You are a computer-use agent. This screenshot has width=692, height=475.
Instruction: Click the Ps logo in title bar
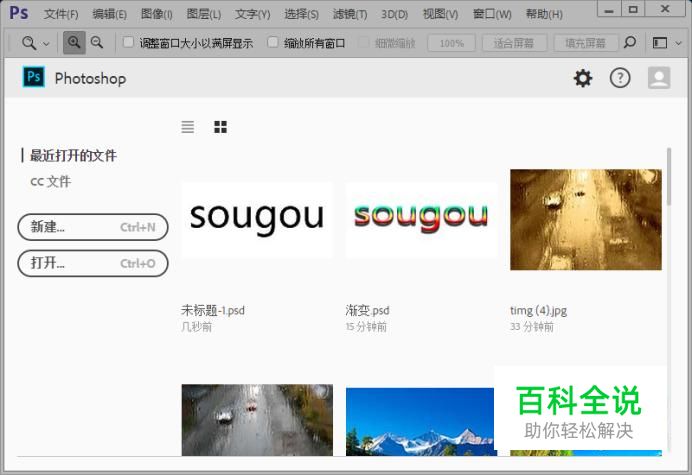coord(19,12)
